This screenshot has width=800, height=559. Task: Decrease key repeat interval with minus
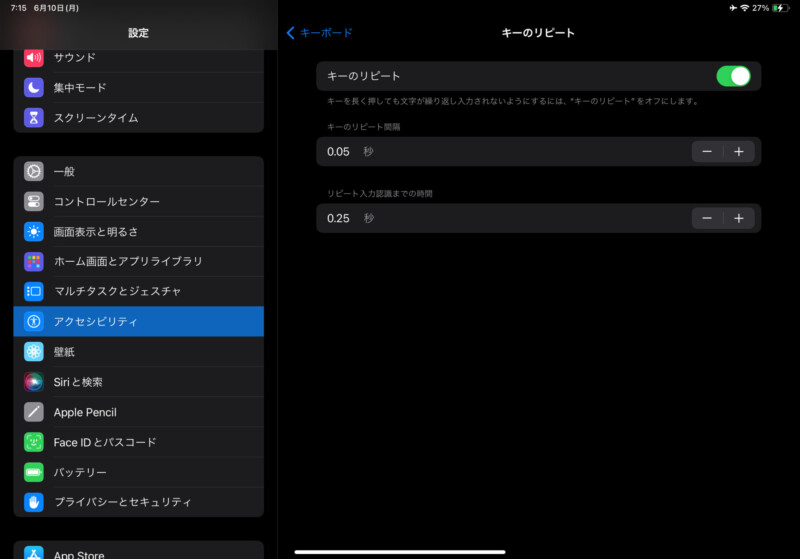[707, 152]
